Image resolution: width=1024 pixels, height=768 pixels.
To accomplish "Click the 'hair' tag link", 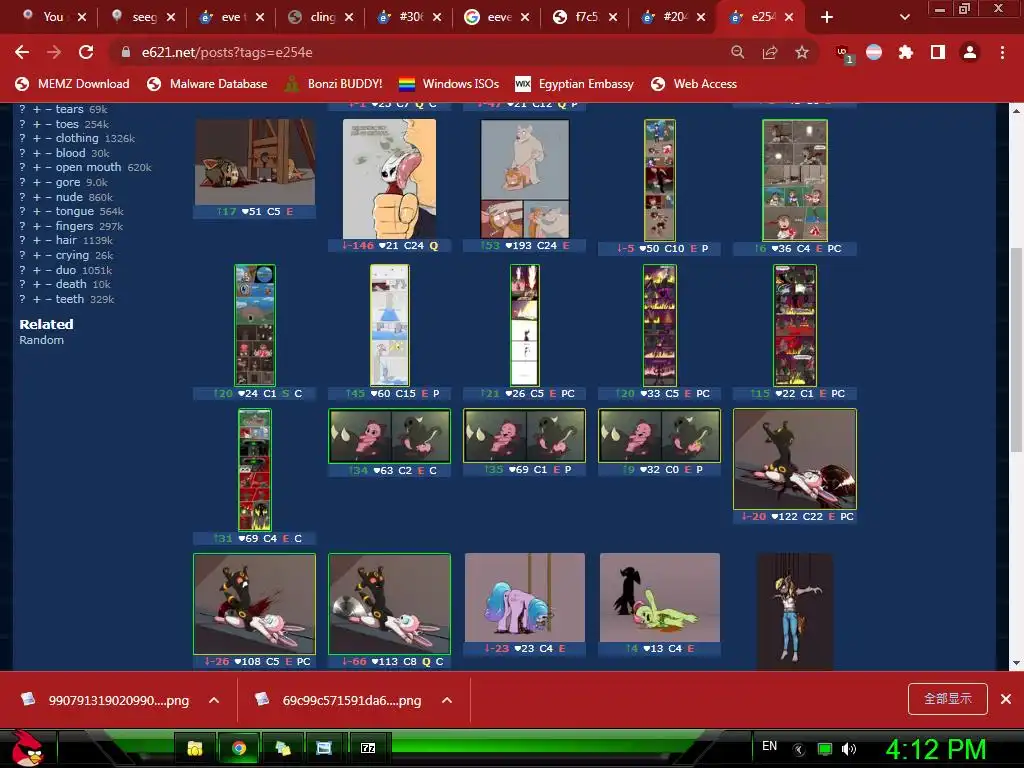I will click(x=66, y=240).
